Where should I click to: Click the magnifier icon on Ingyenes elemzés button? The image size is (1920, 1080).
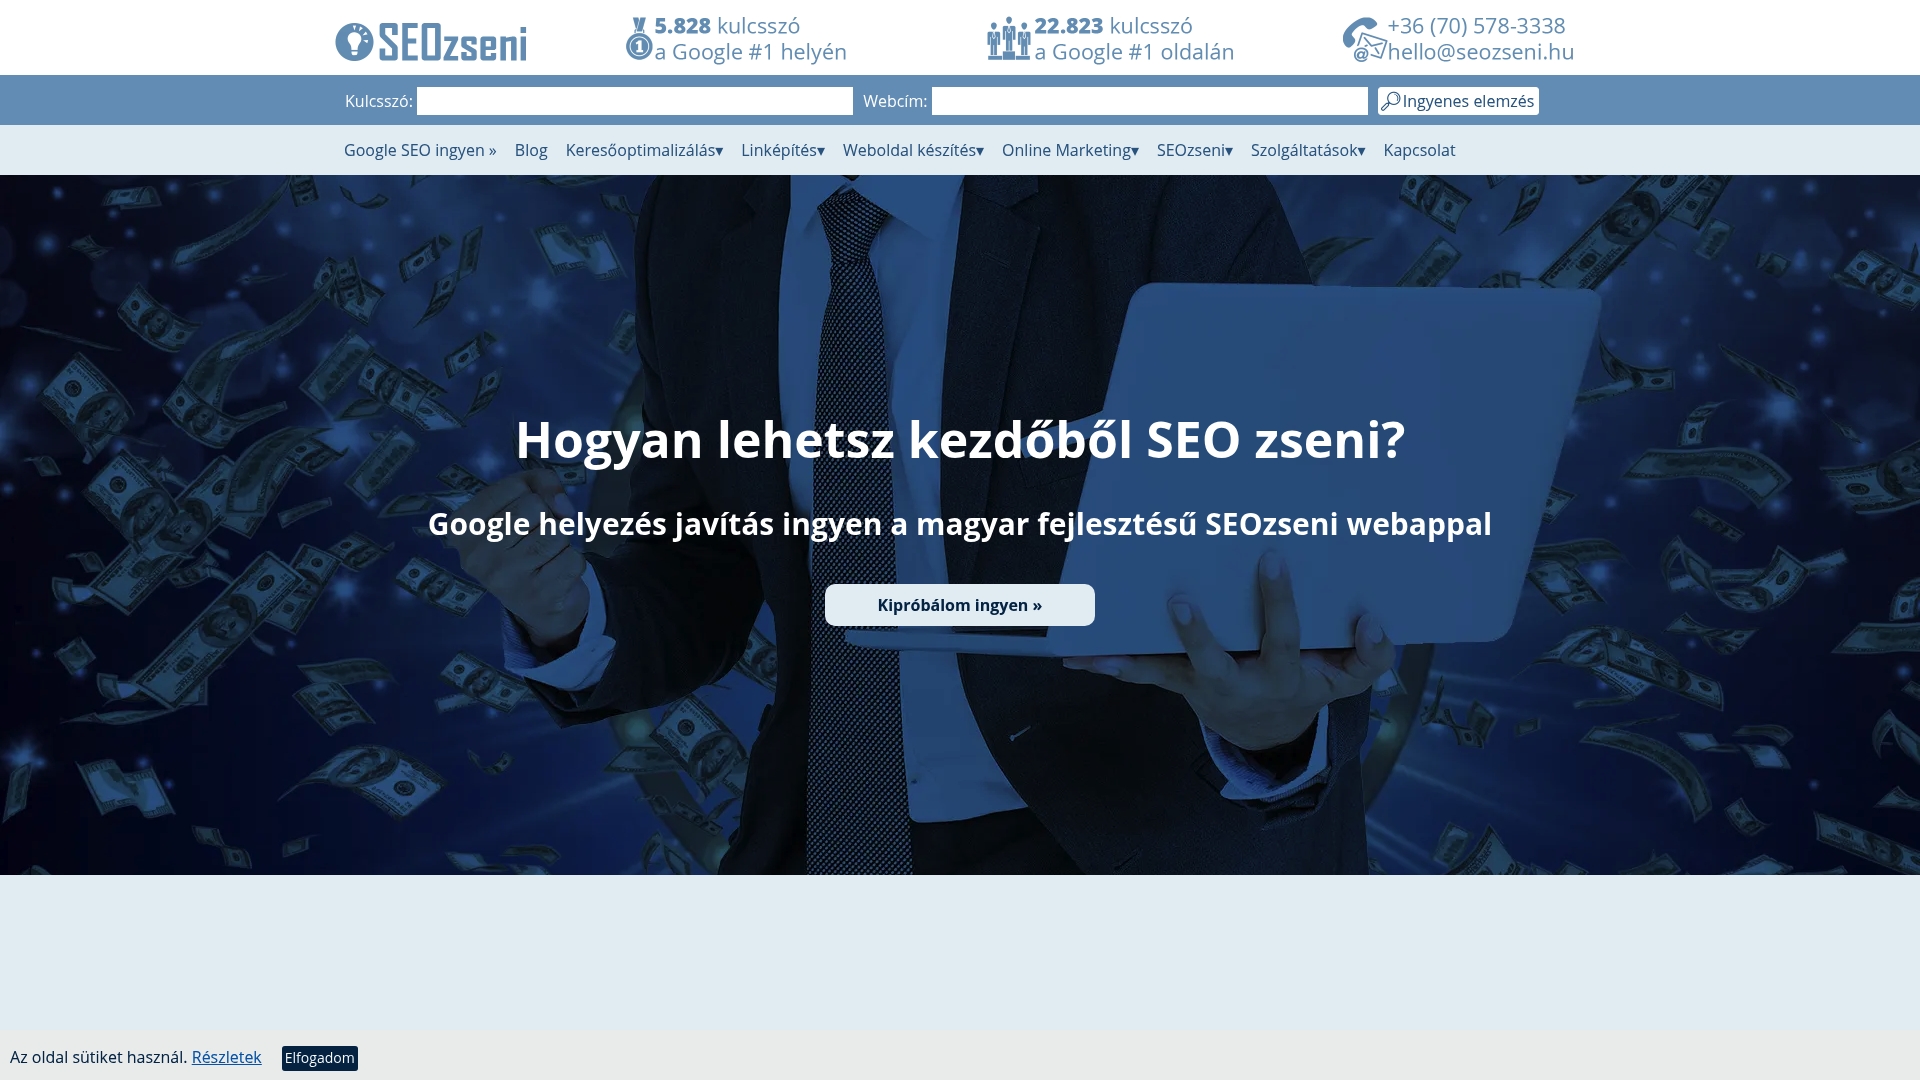tap(1390, 100)
